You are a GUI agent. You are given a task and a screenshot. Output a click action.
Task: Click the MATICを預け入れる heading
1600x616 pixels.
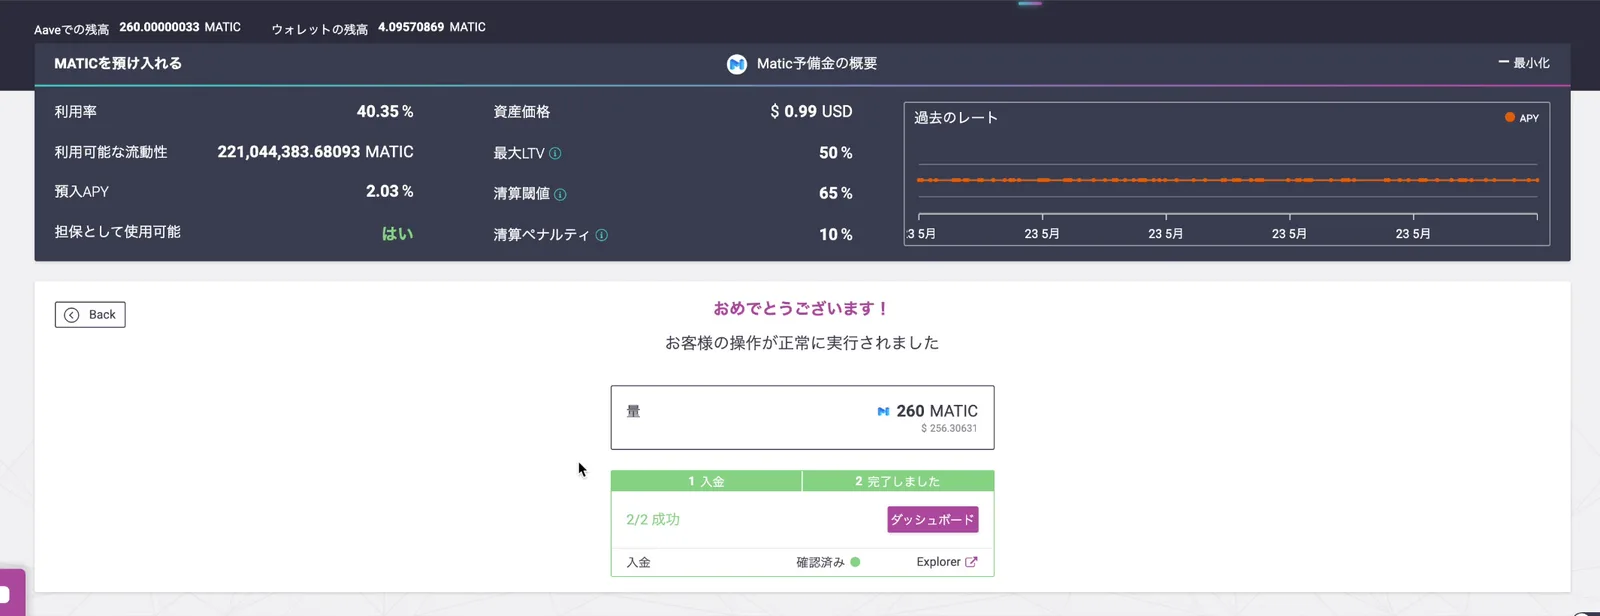[x=118, y=63]
